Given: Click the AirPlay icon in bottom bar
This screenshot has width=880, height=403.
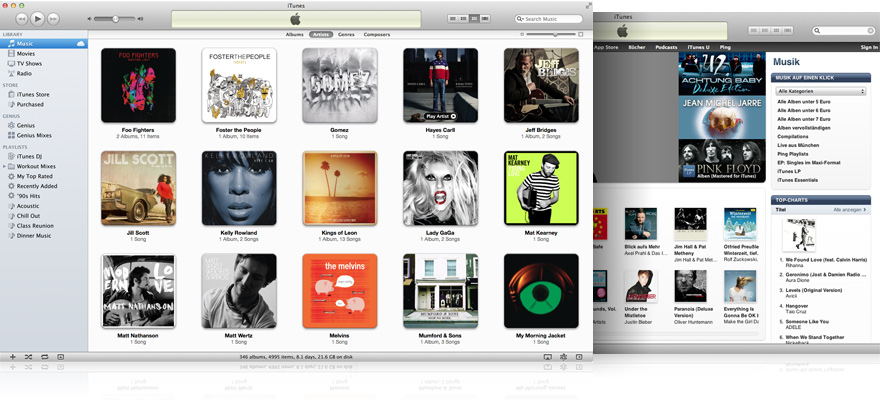Looking at the screenshot, I should coord(547,357).
